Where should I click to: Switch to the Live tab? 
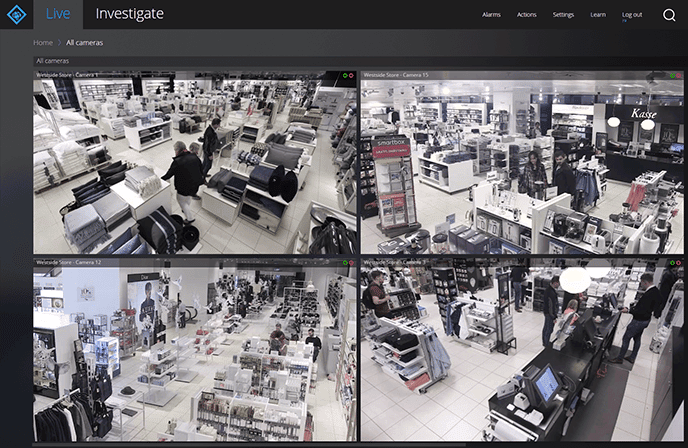pyautogui.click(x=60, y=14)
